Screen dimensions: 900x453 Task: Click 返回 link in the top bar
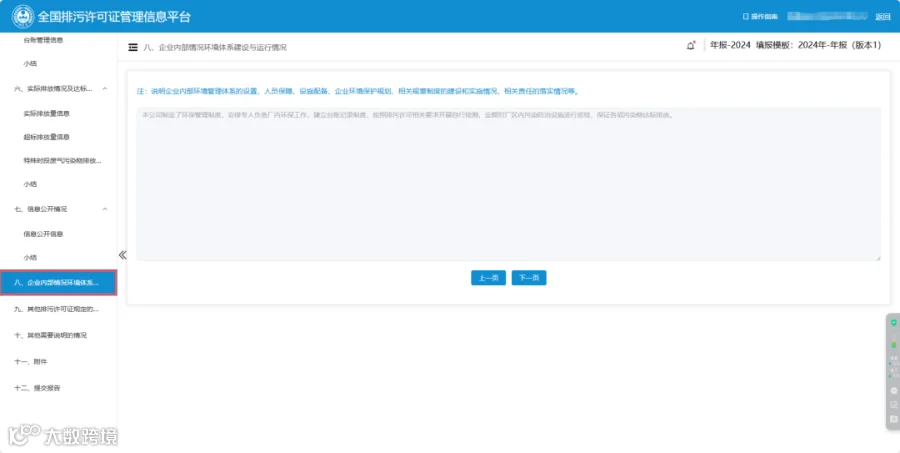[882, 17]
